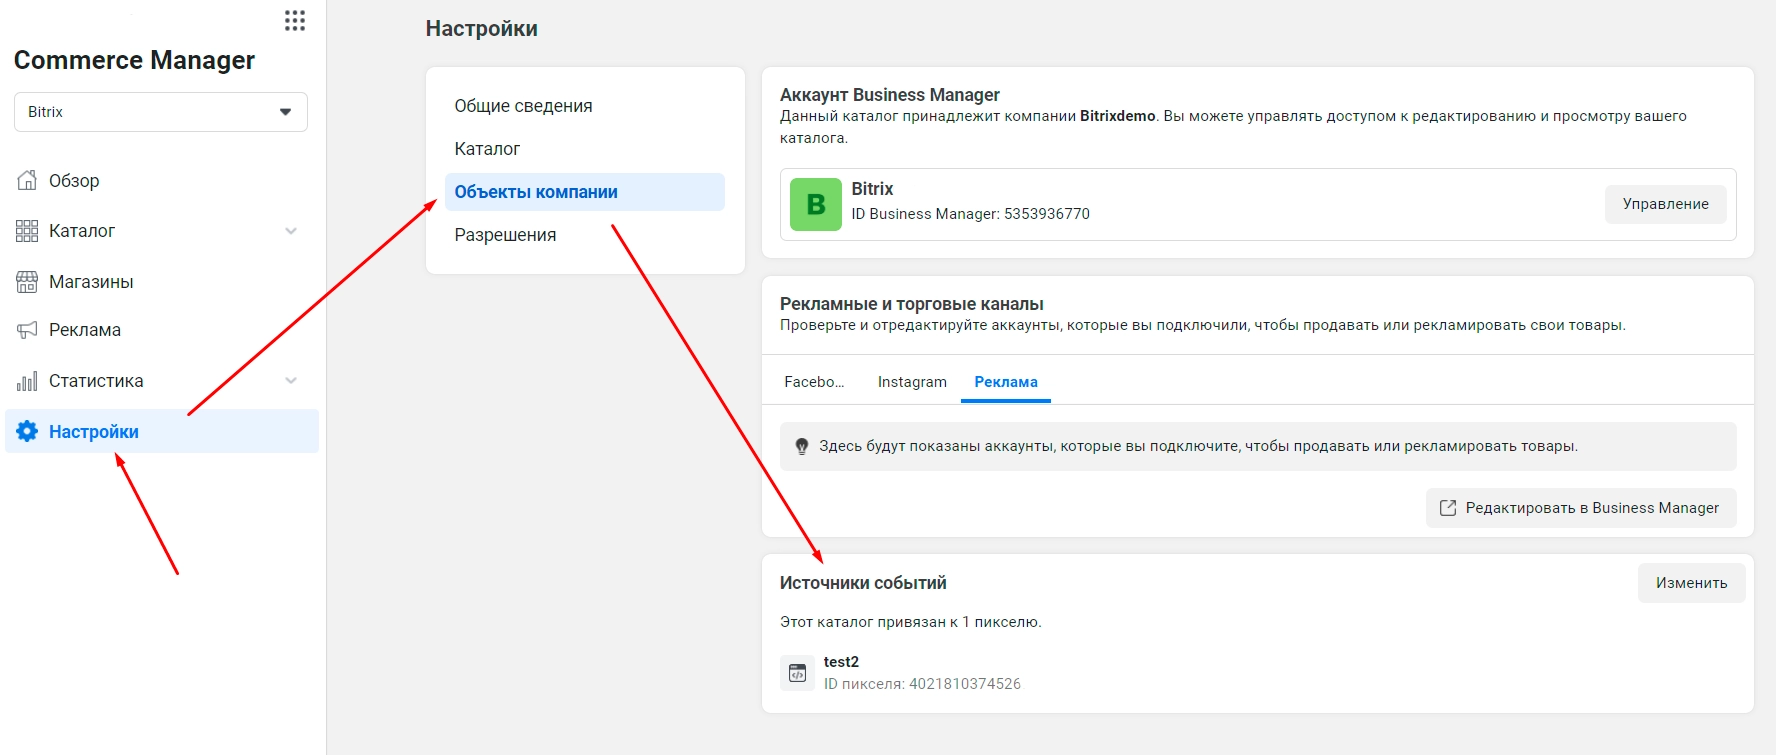This screenshot has height=755, width=1776.
Task: Expand the Статистика sidebar chevron
Action: 291,381
